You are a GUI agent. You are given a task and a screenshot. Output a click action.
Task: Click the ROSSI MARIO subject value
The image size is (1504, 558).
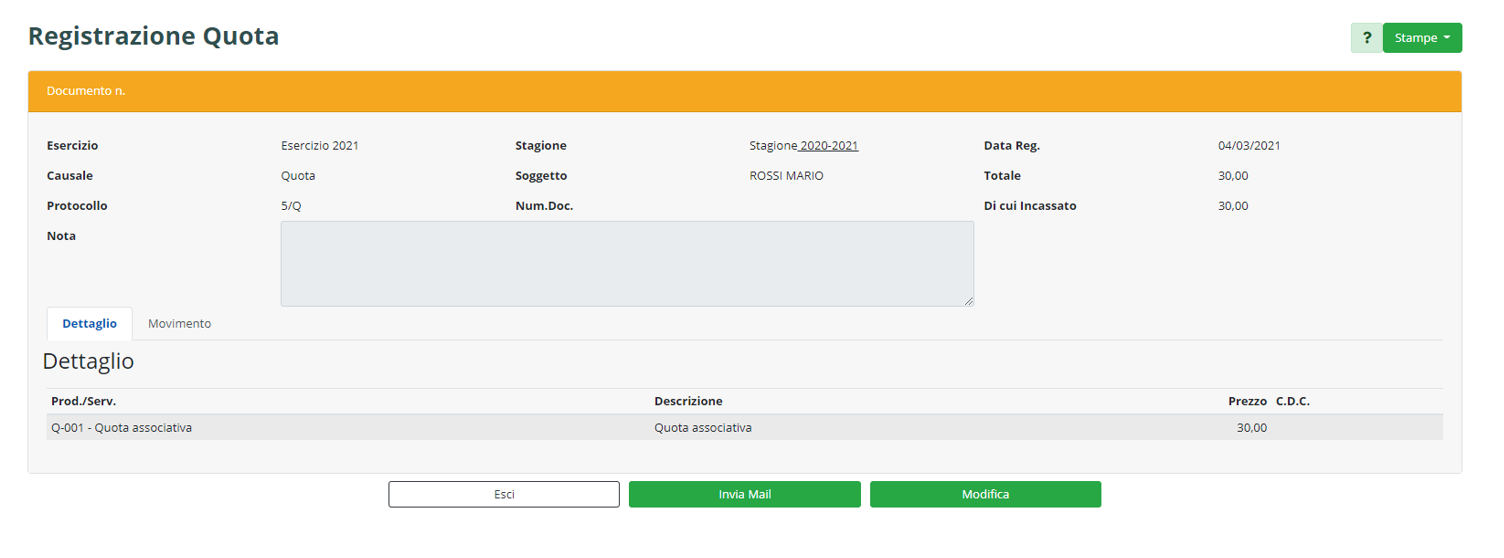click(x=786, y=176)
